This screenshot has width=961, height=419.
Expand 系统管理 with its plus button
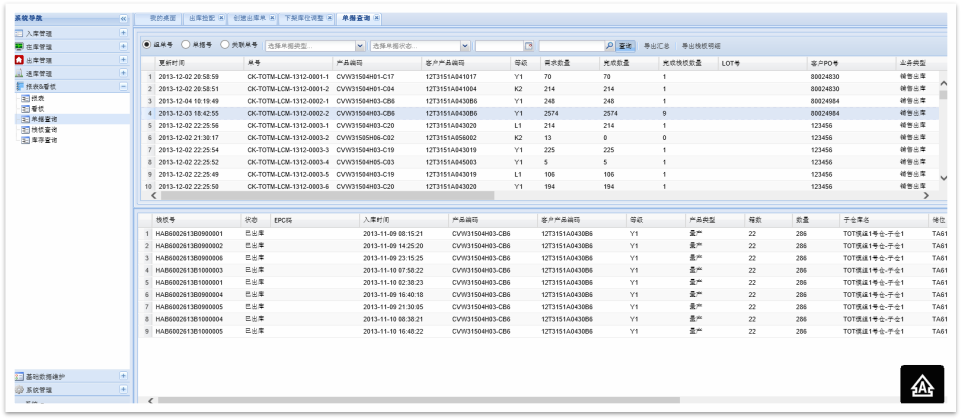(x=123, y=390)
